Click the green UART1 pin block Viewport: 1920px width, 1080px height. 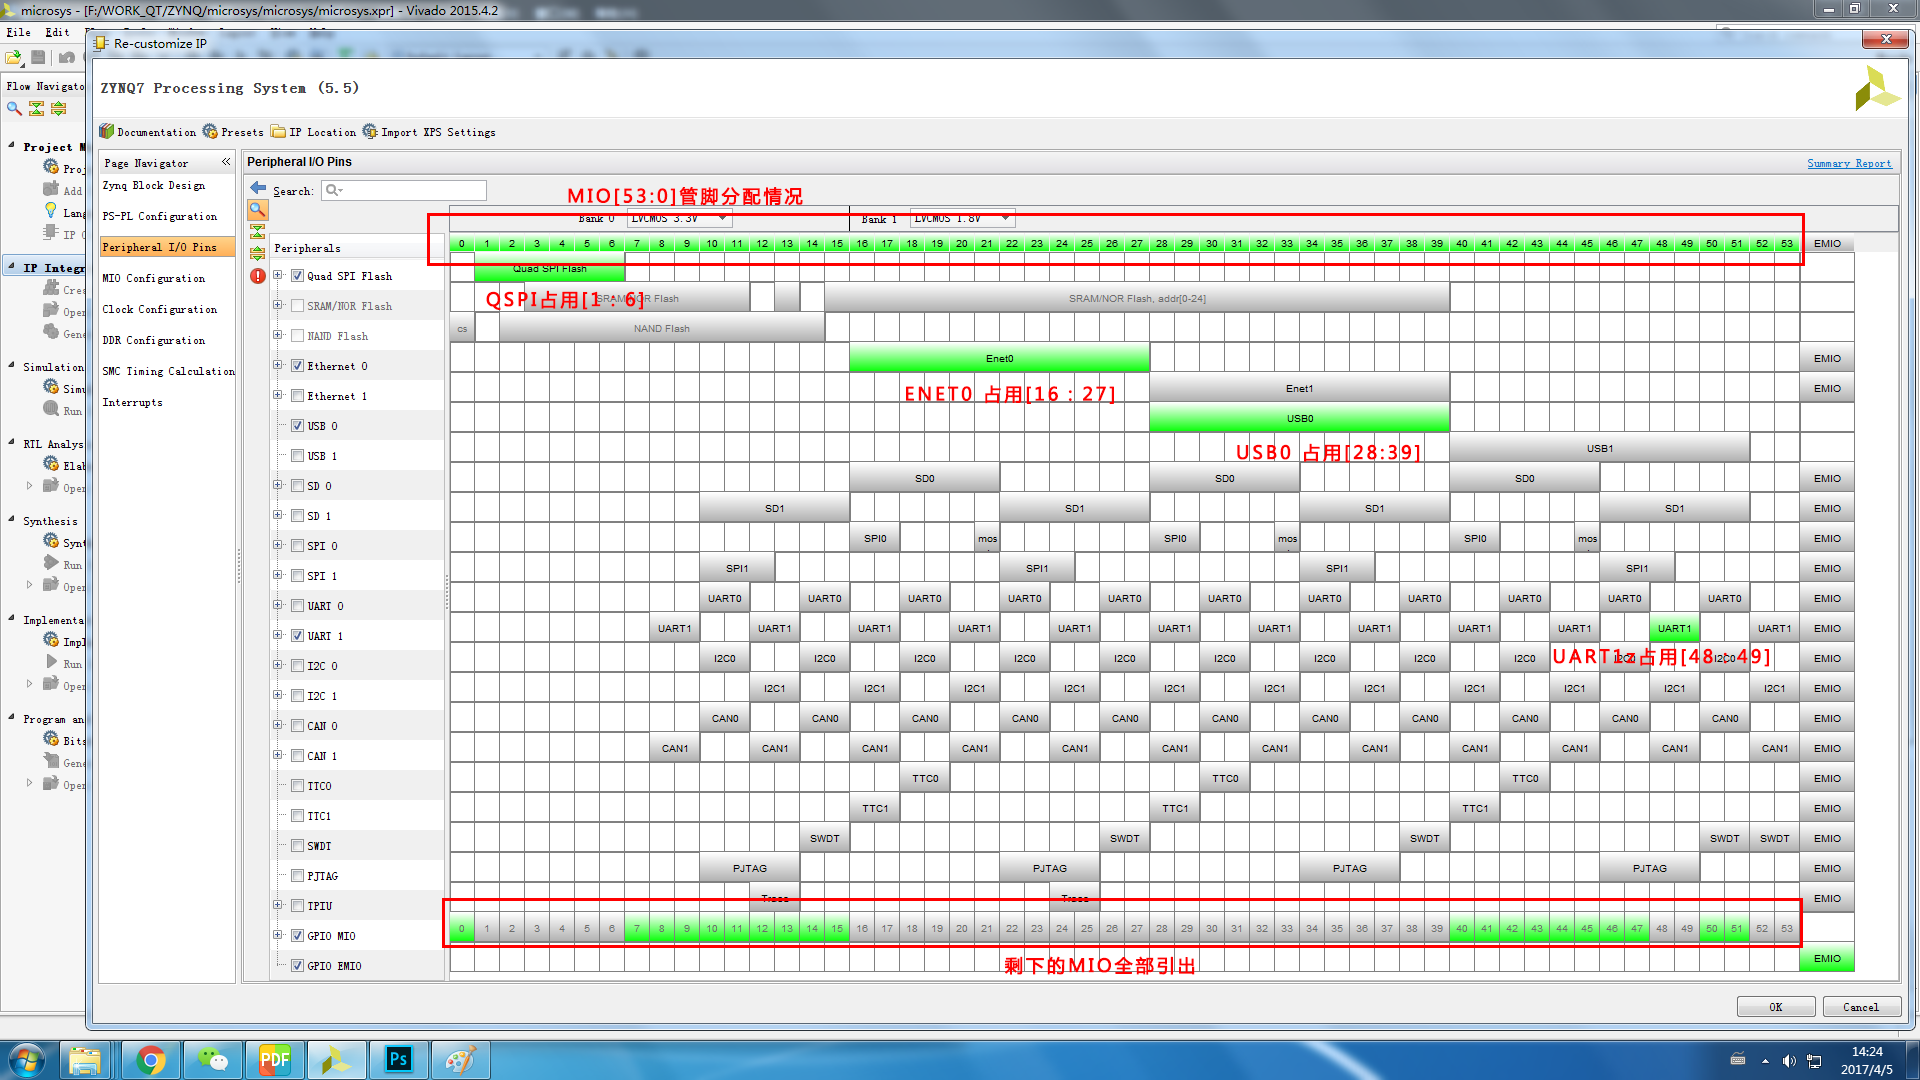tap(1674, 629)
